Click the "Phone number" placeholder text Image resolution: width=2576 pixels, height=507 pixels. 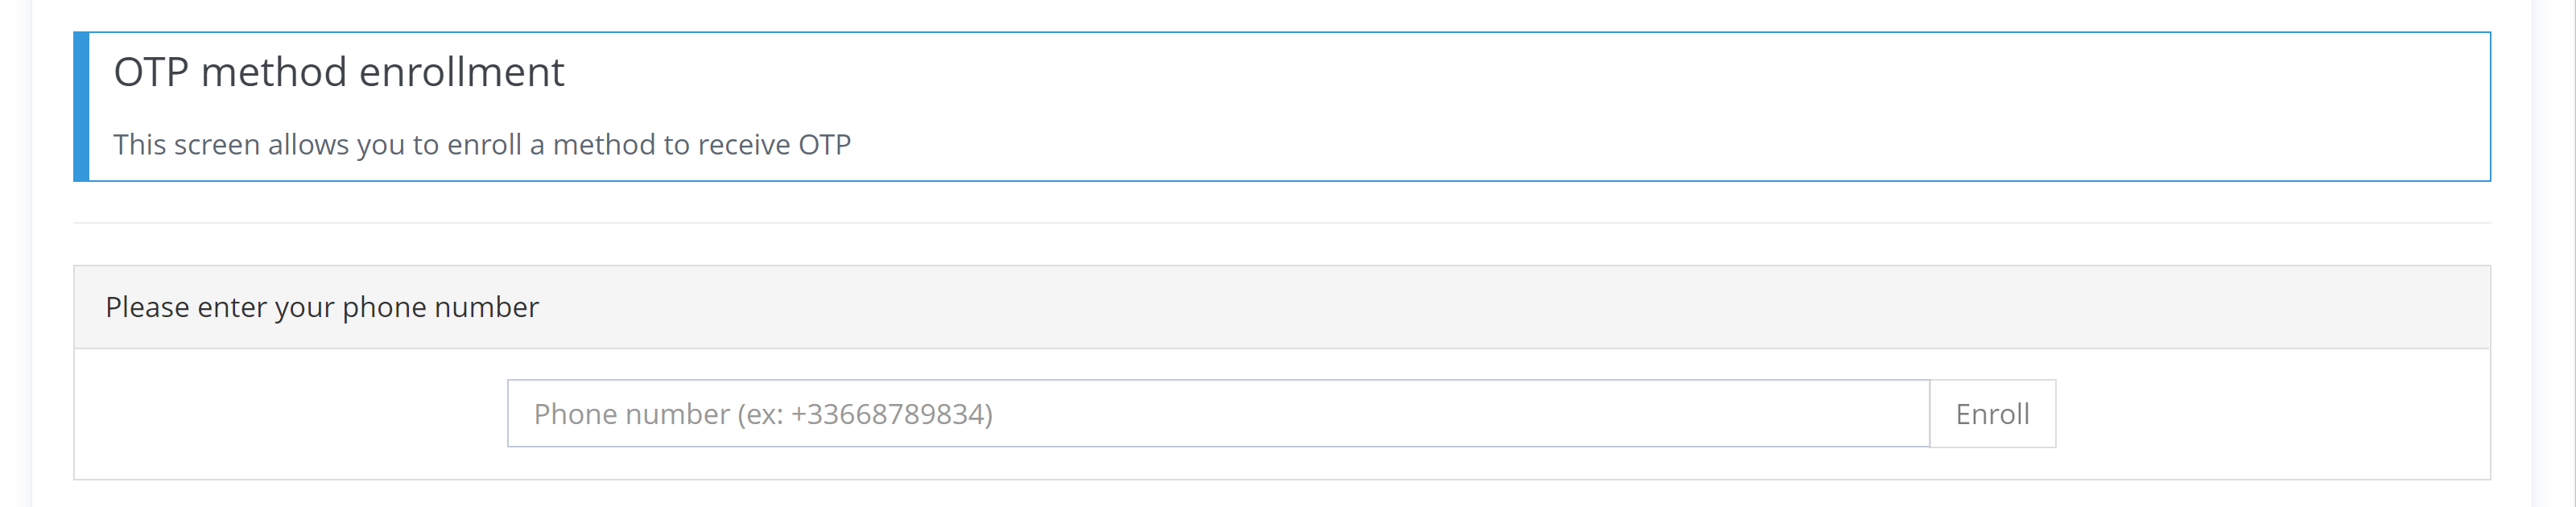(x=631, y=415)
